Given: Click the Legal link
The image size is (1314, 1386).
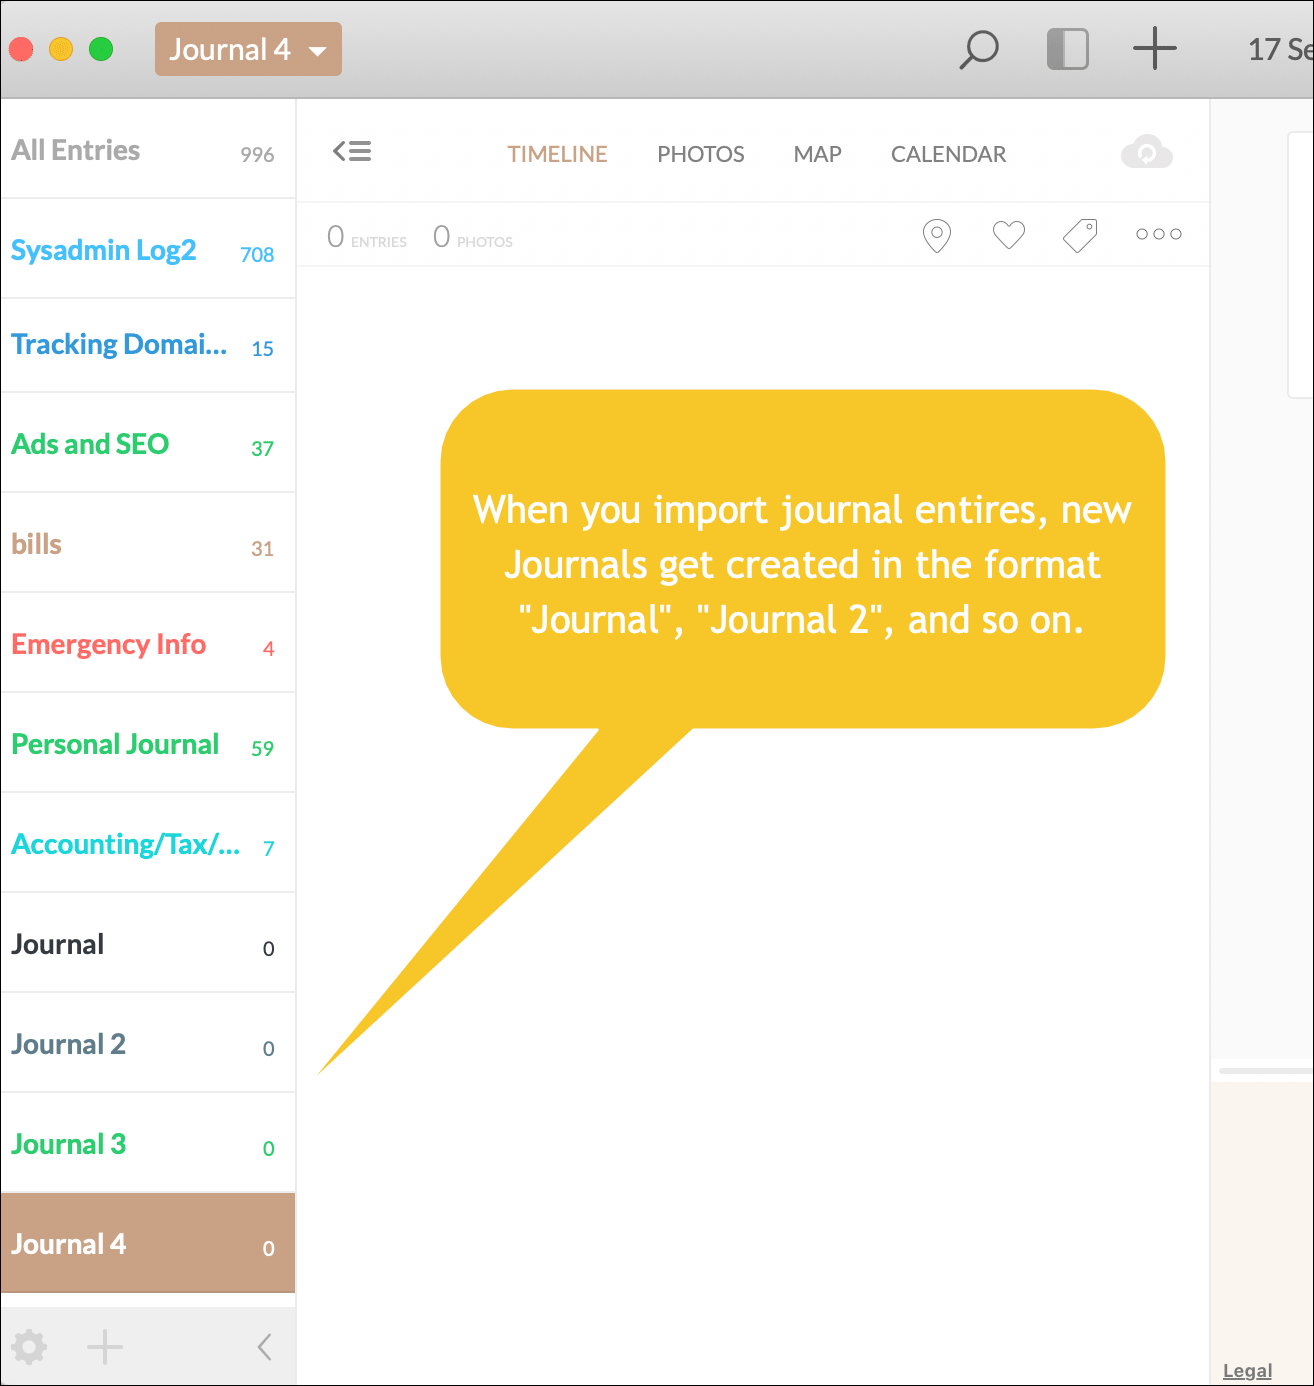Looking at the screenshot, I should [1247, 1370].
